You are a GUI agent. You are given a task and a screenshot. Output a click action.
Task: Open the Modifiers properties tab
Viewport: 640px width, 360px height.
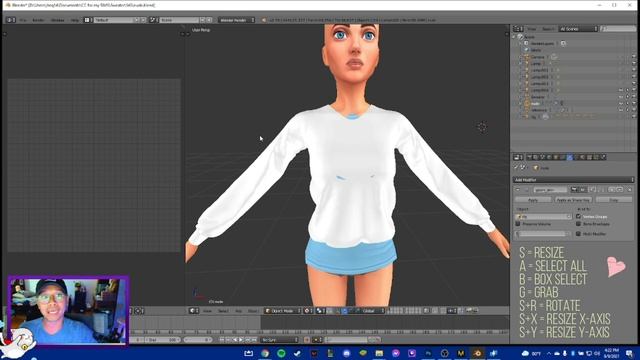[570, 157]
